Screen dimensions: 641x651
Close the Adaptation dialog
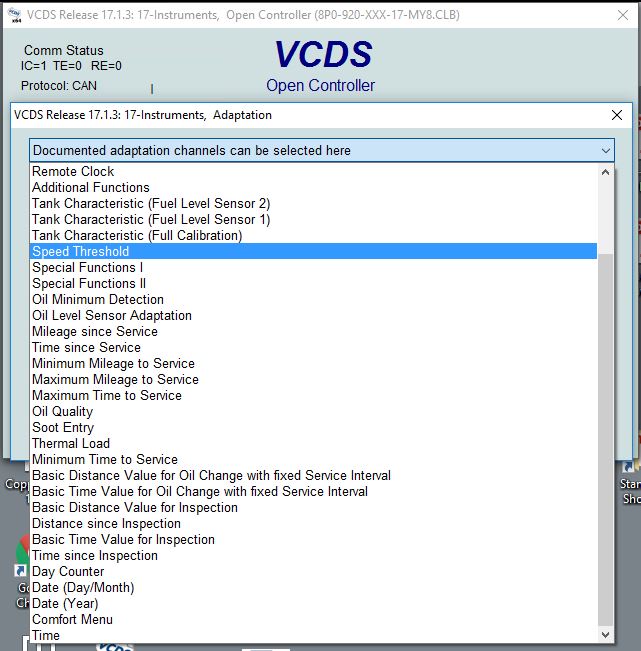pyautogui.click(x=617, y=115)
